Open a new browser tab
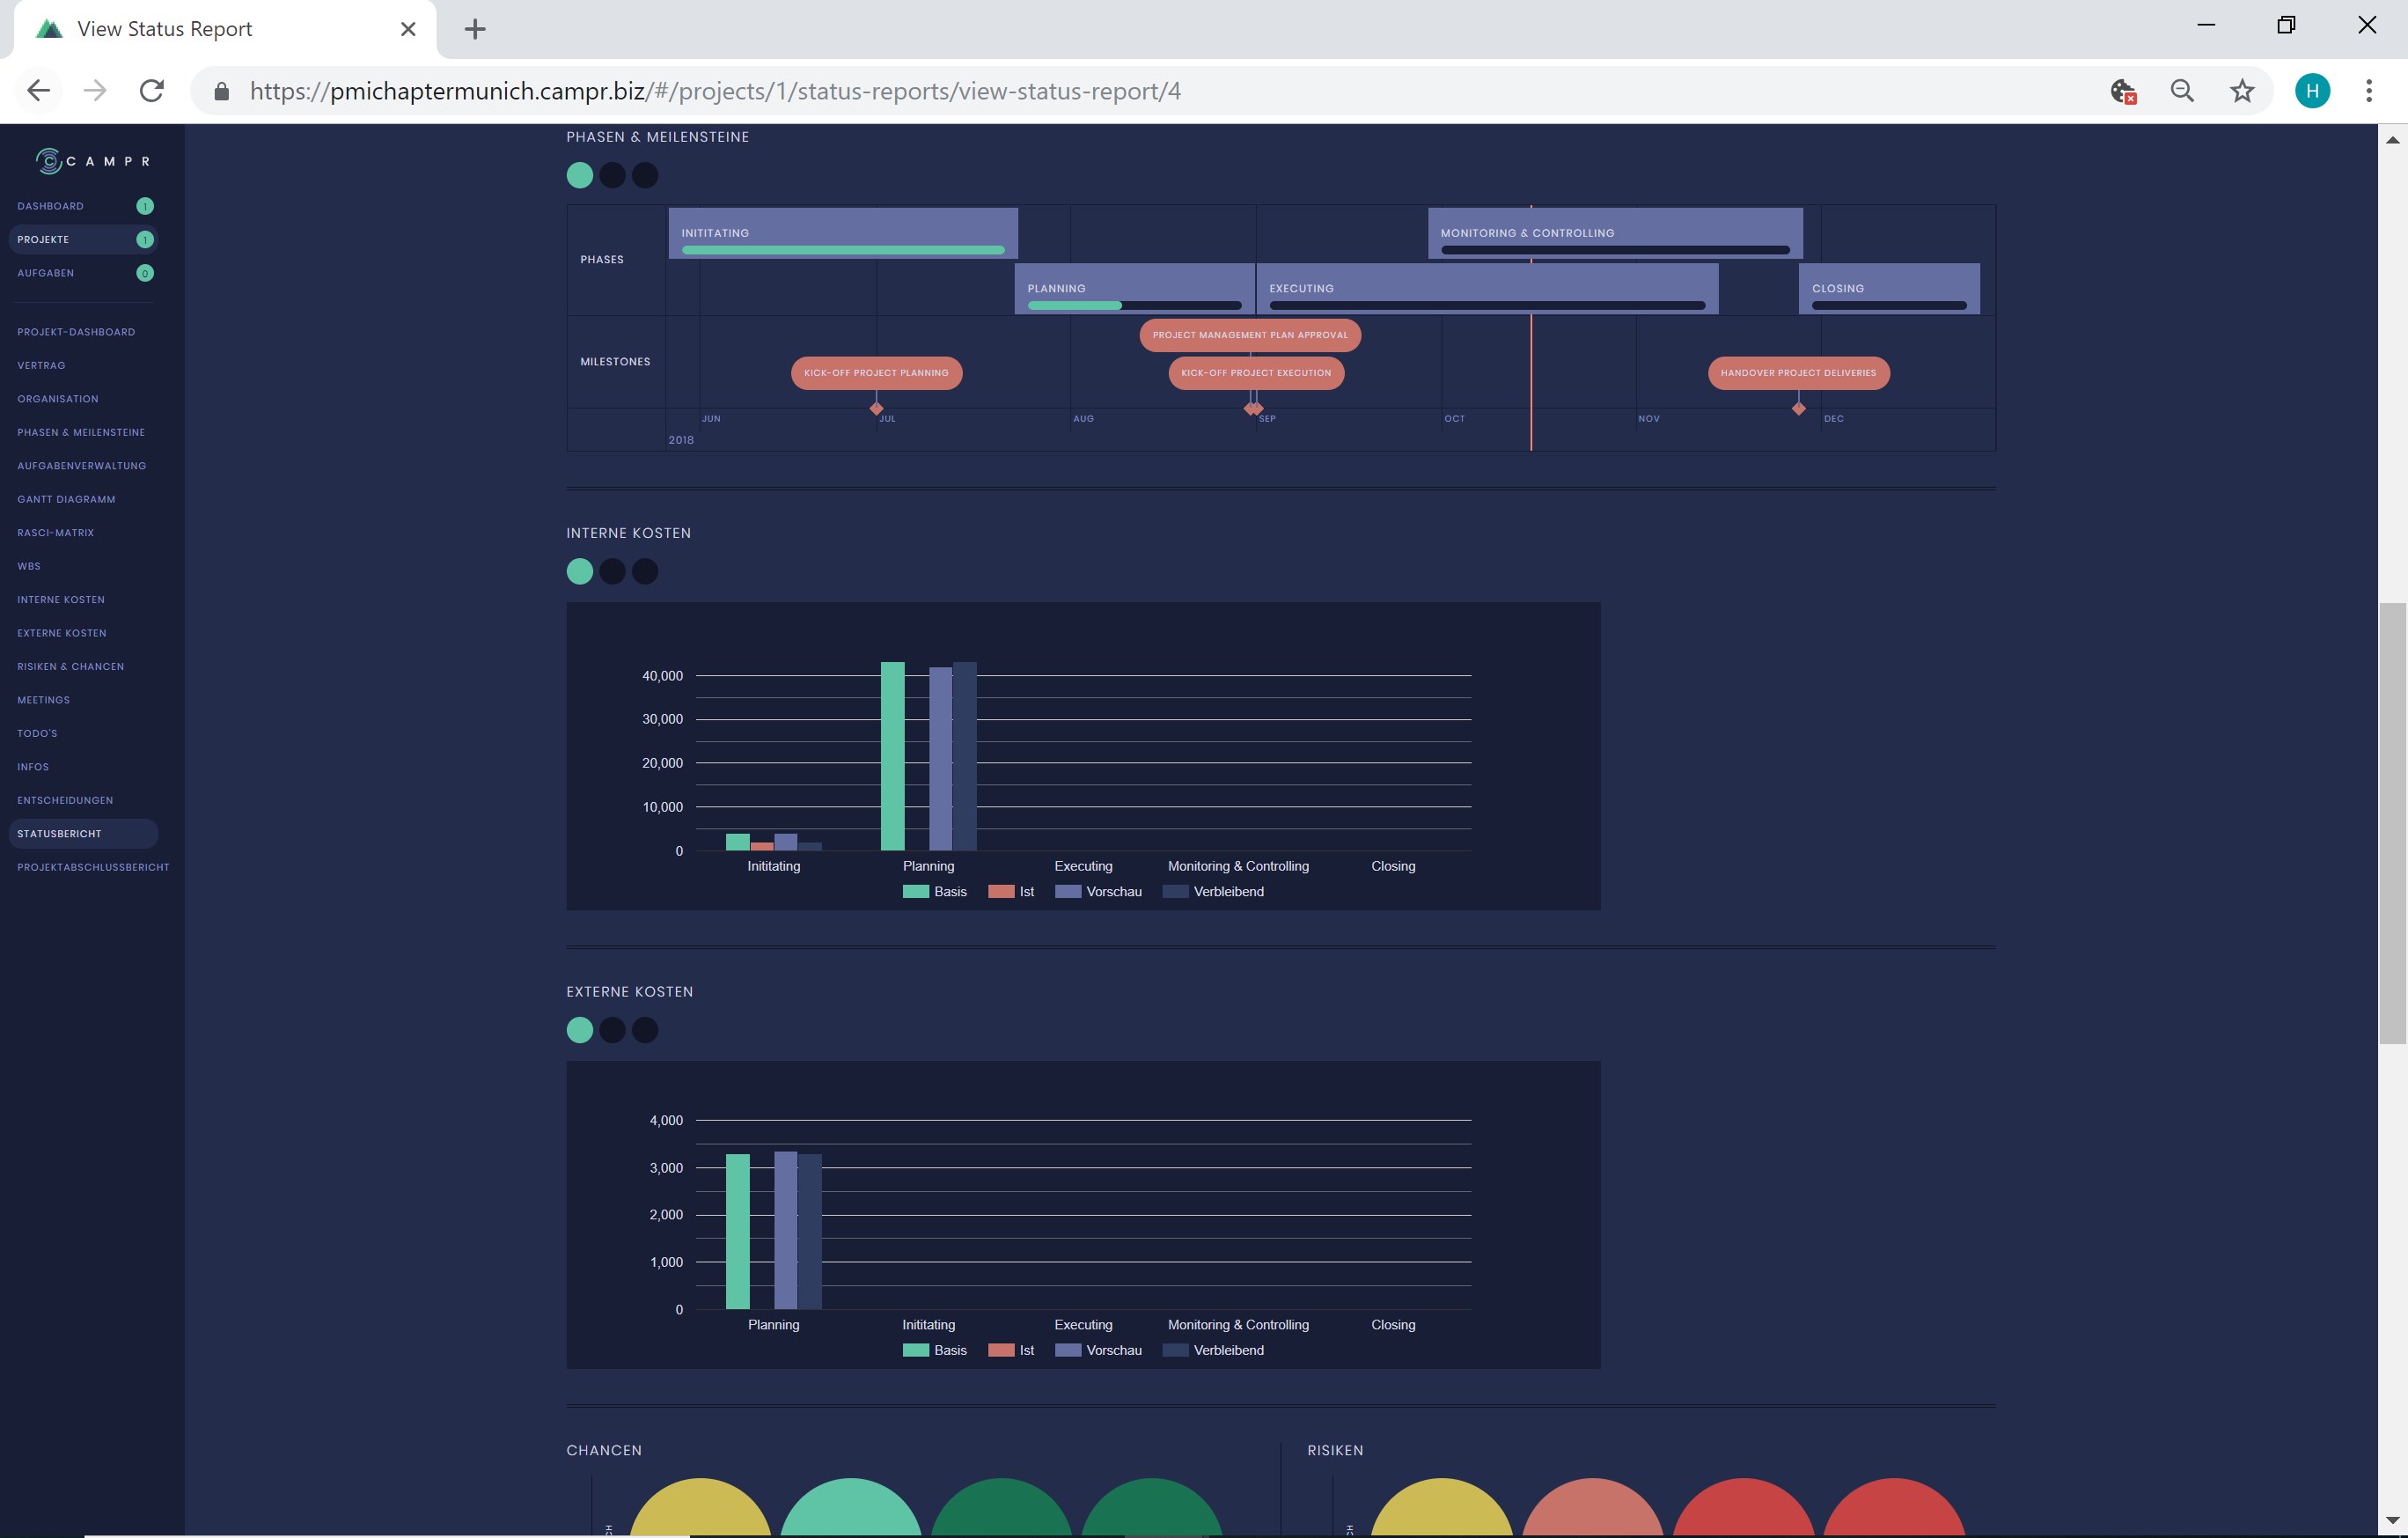Viewport: 2408px width, 1538px height. point(475,29)
